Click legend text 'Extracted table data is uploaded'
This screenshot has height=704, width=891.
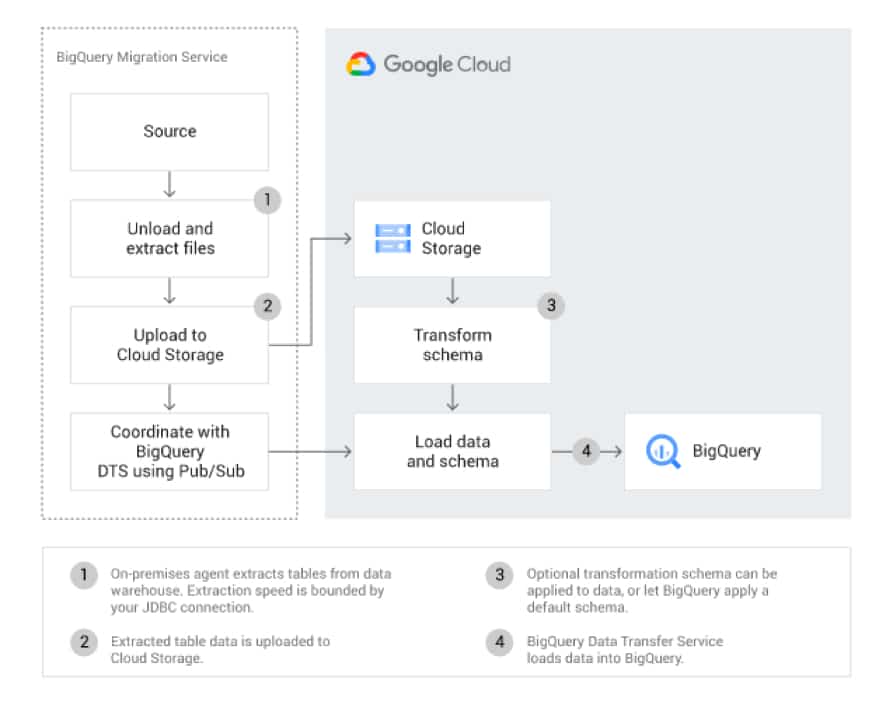click(220, 649)
